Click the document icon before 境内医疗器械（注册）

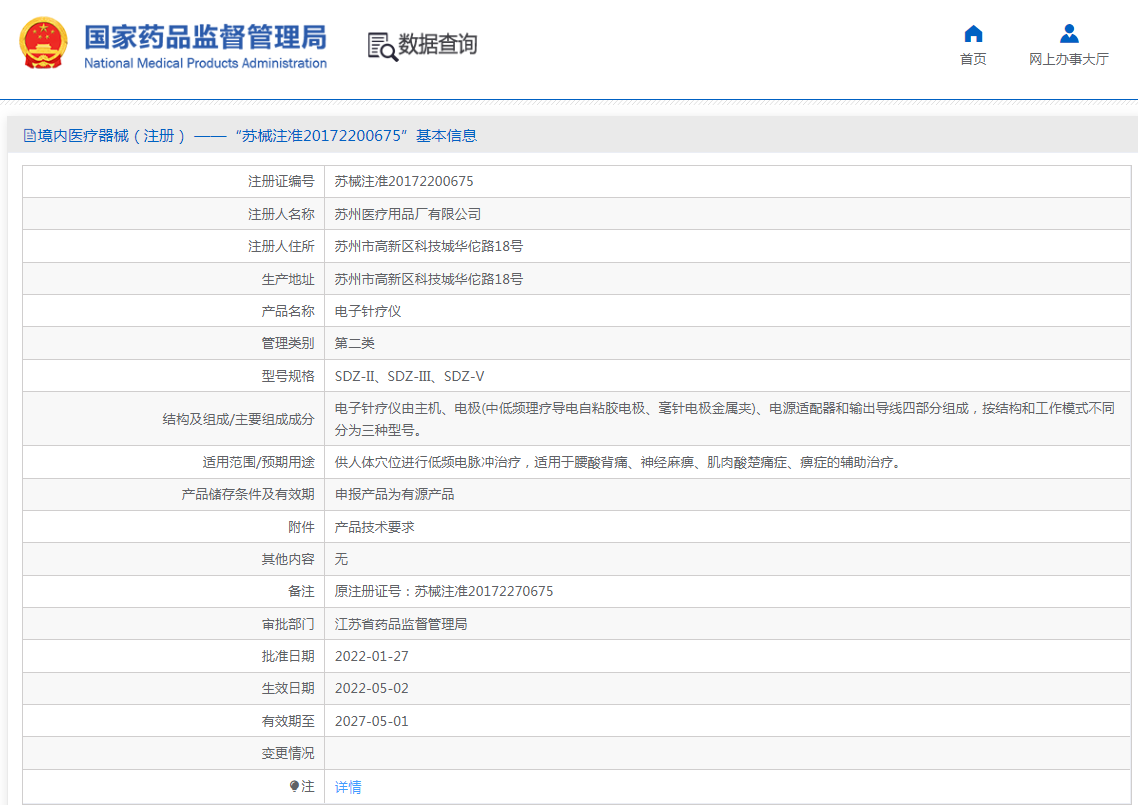pyautogui.click(x=28, y=135)
